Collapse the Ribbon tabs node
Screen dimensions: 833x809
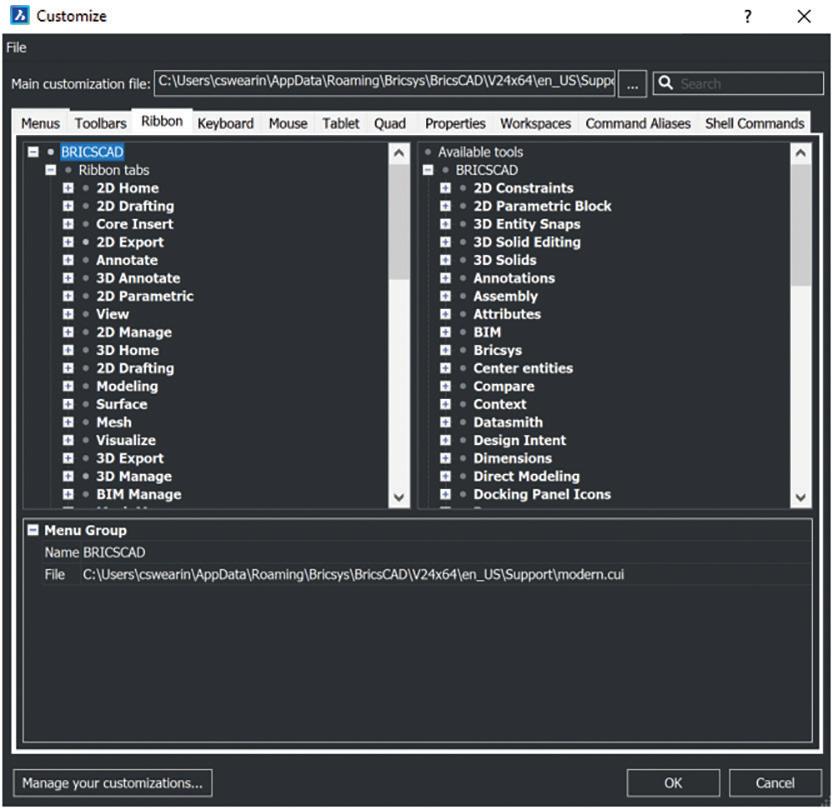click(51, 170)
